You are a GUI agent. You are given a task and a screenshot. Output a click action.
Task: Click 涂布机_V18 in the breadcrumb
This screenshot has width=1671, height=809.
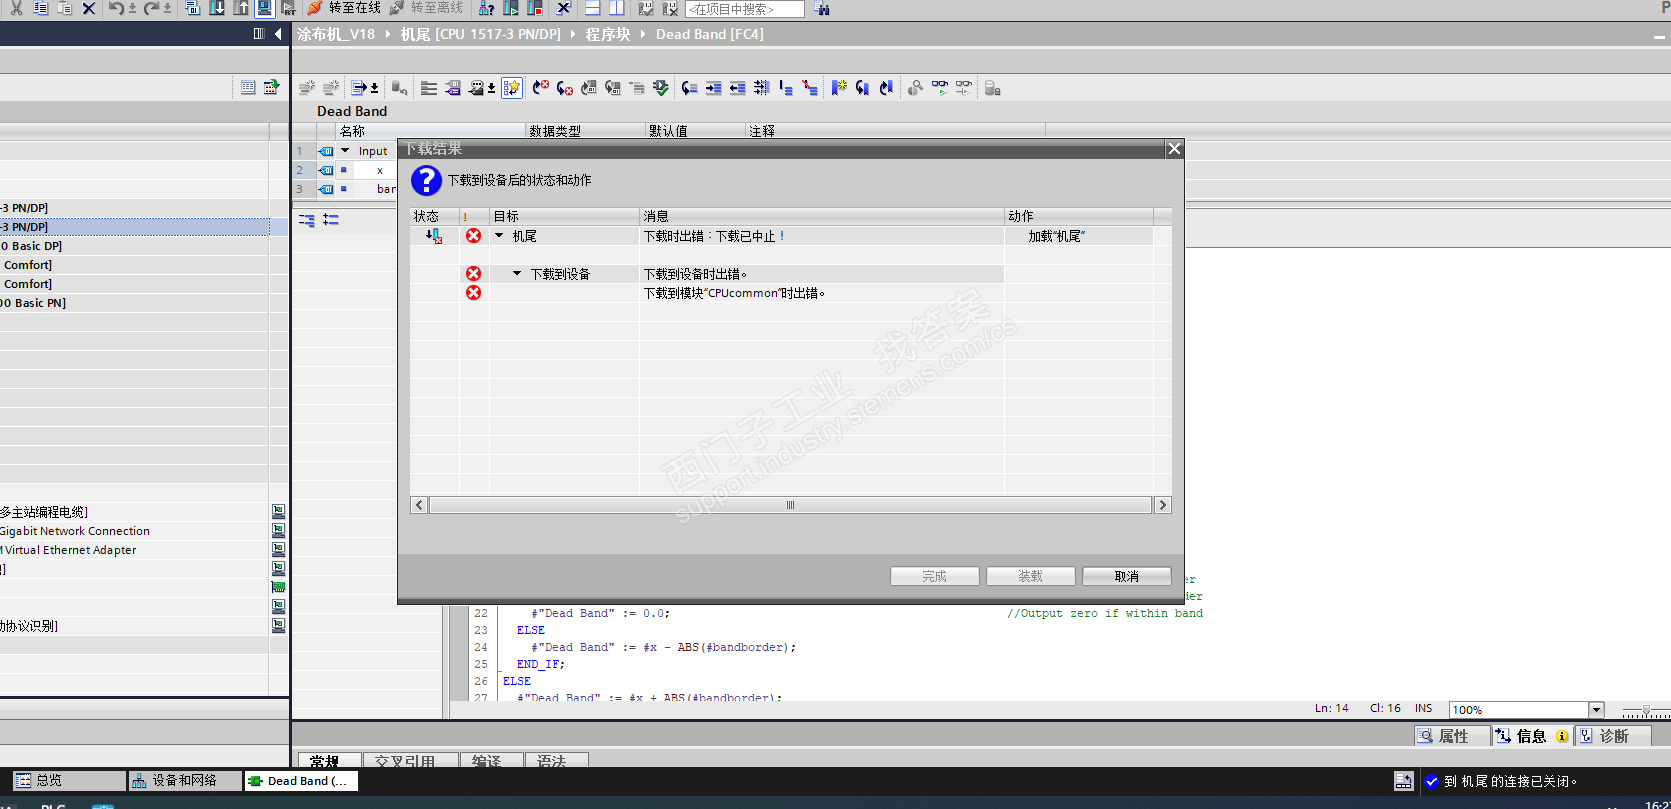pos(336,34)
